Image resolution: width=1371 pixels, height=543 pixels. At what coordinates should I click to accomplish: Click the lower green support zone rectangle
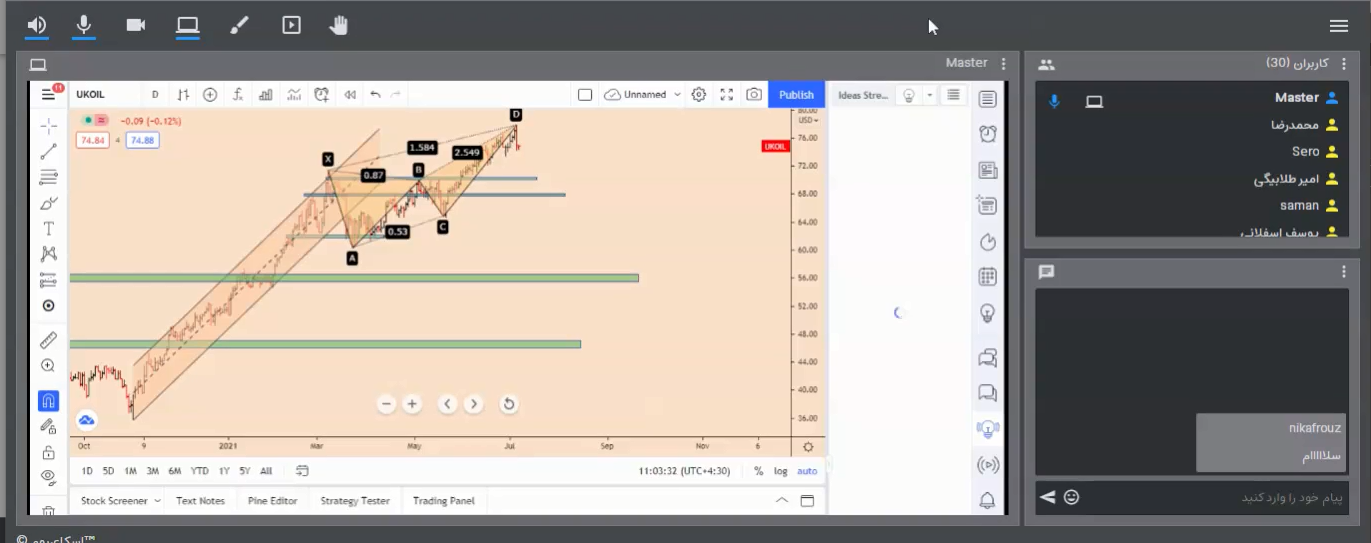[325, 344]
